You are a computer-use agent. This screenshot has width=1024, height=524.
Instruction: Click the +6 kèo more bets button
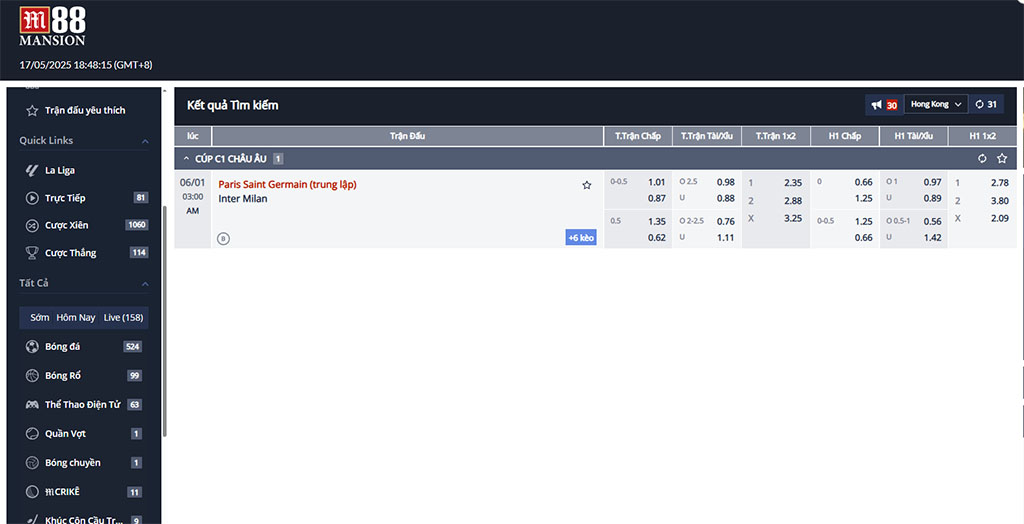tap(580, 238)
